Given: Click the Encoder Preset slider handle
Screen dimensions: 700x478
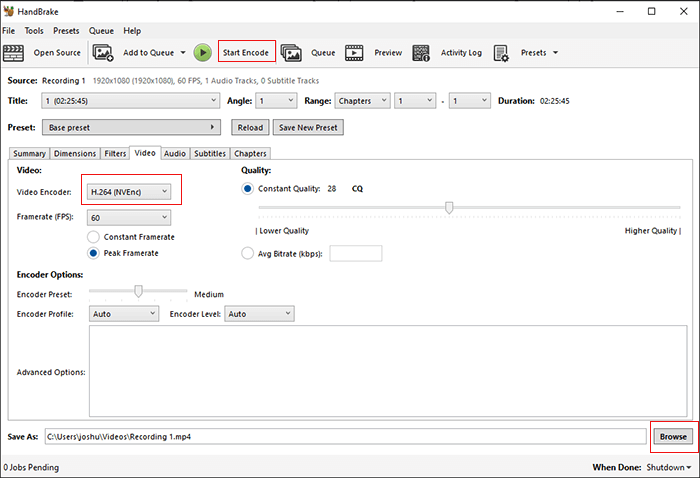Looking at the screenshot, I should (x=138, y=291).
